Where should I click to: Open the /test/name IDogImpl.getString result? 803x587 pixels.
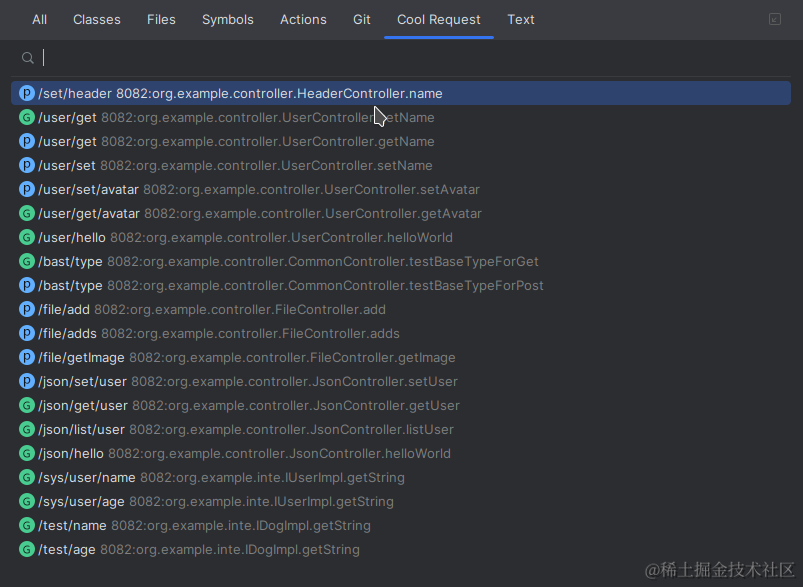(401, 526)
